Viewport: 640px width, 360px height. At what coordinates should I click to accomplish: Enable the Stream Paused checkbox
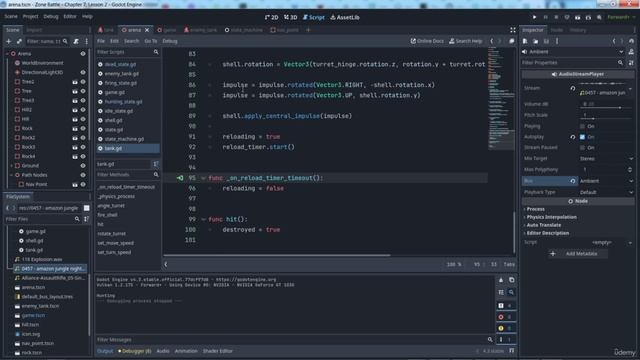[x=582, y=148]
